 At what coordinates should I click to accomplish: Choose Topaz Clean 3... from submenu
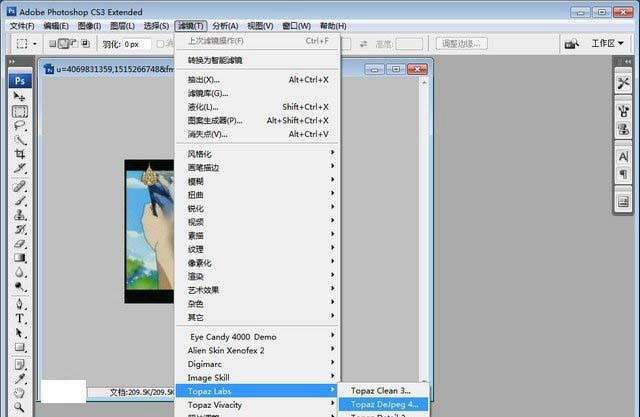tap(384, 390)
